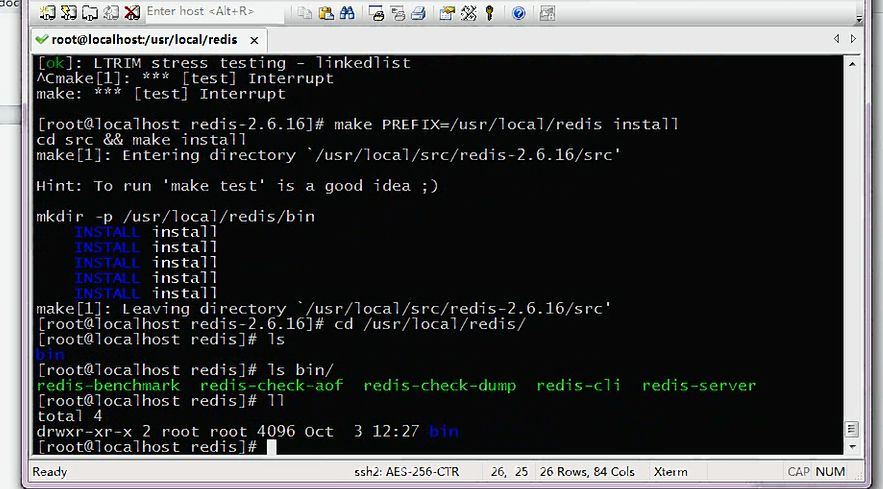
Task: Click the 'make PREFIX=/usr/local/redis install' command text
Action: tap(506, 124)
